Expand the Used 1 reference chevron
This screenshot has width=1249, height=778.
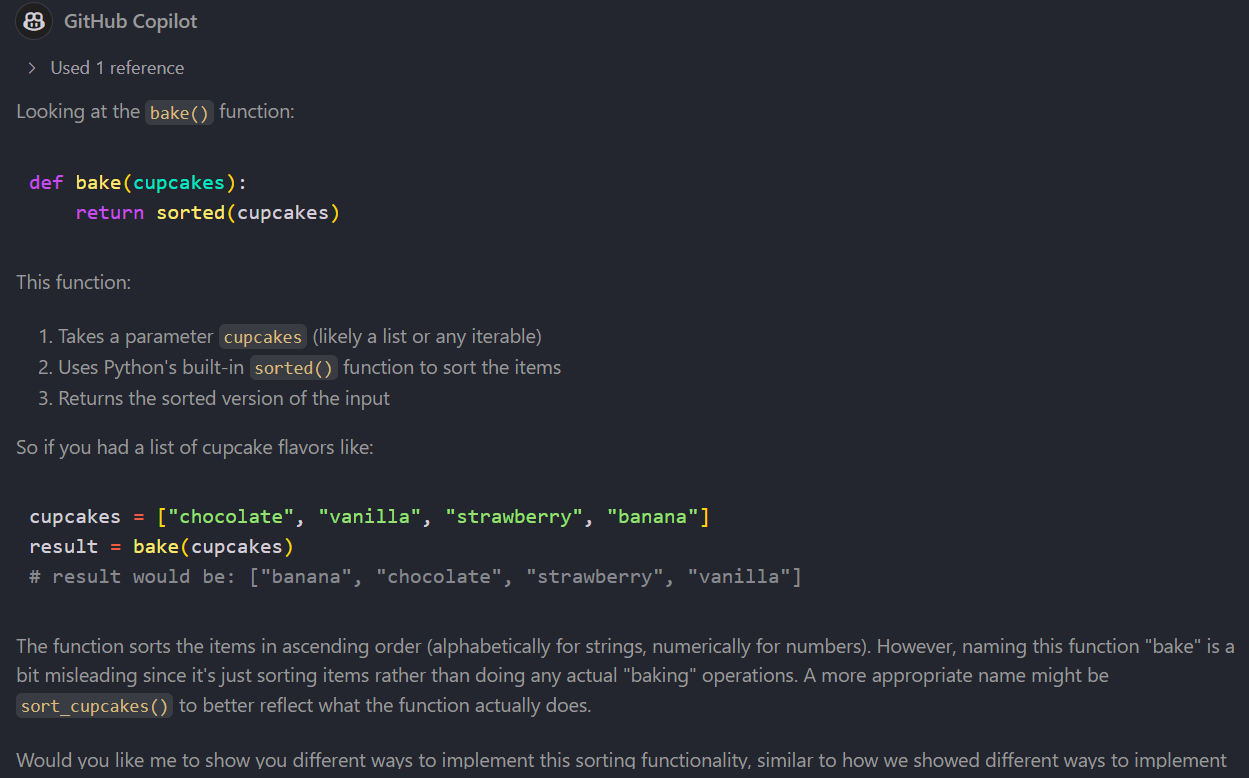point(31,68)
